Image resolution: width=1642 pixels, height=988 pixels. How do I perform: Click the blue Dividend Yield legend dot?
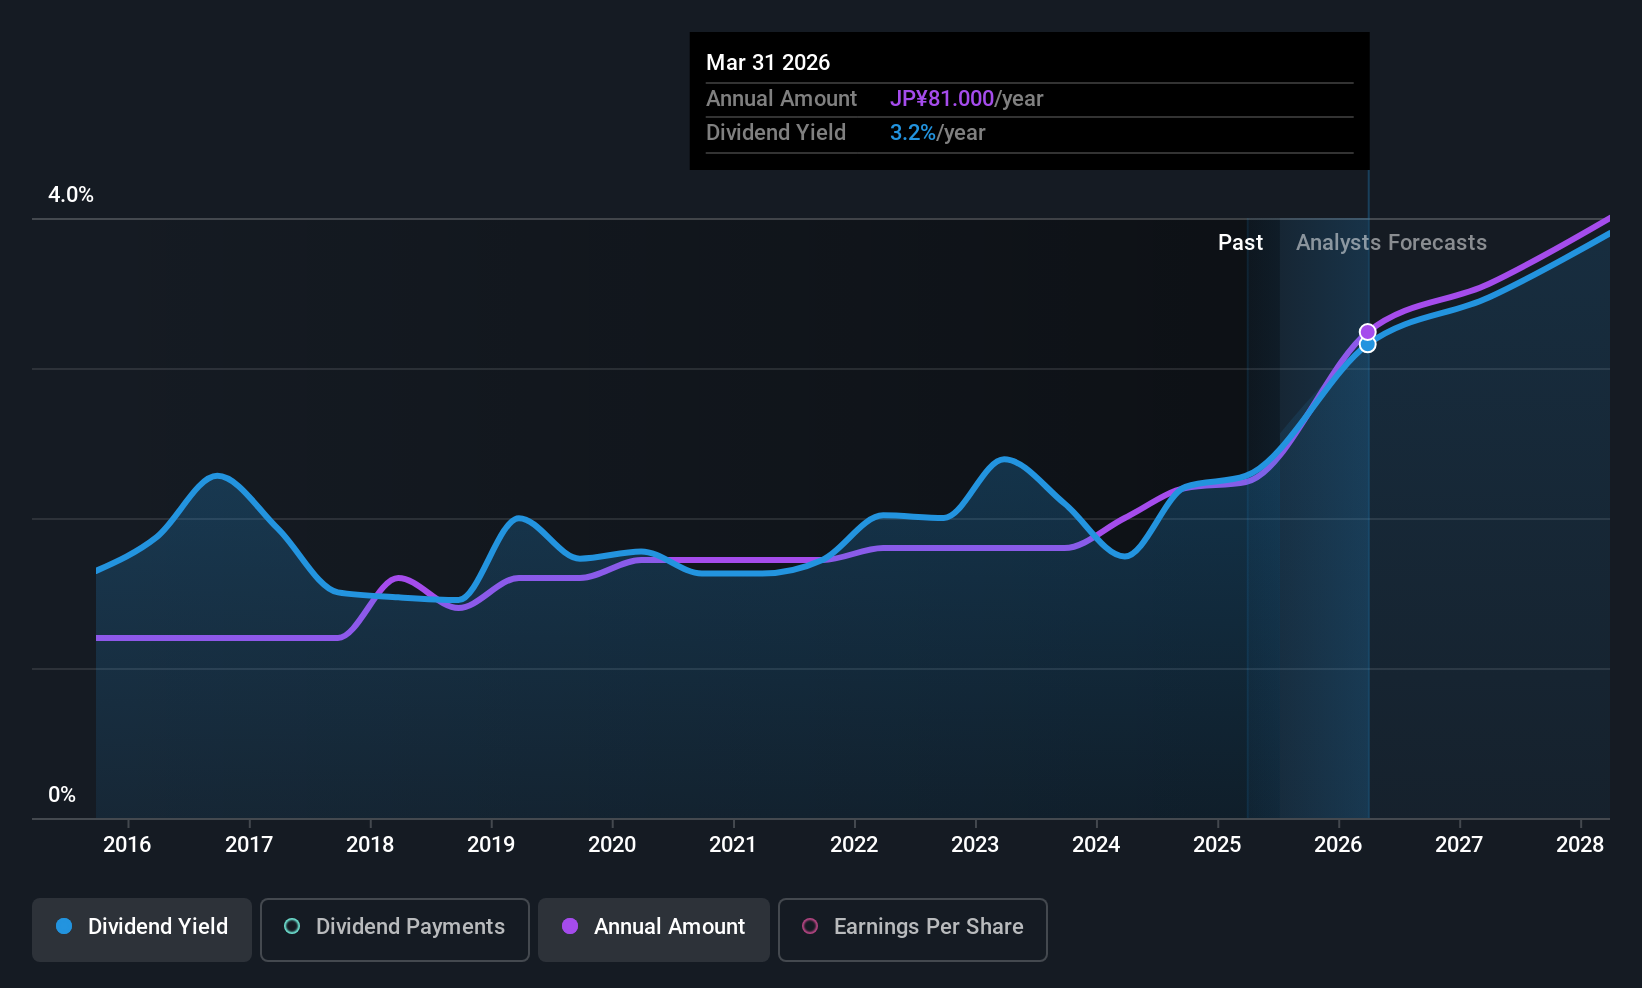point(64,926)
